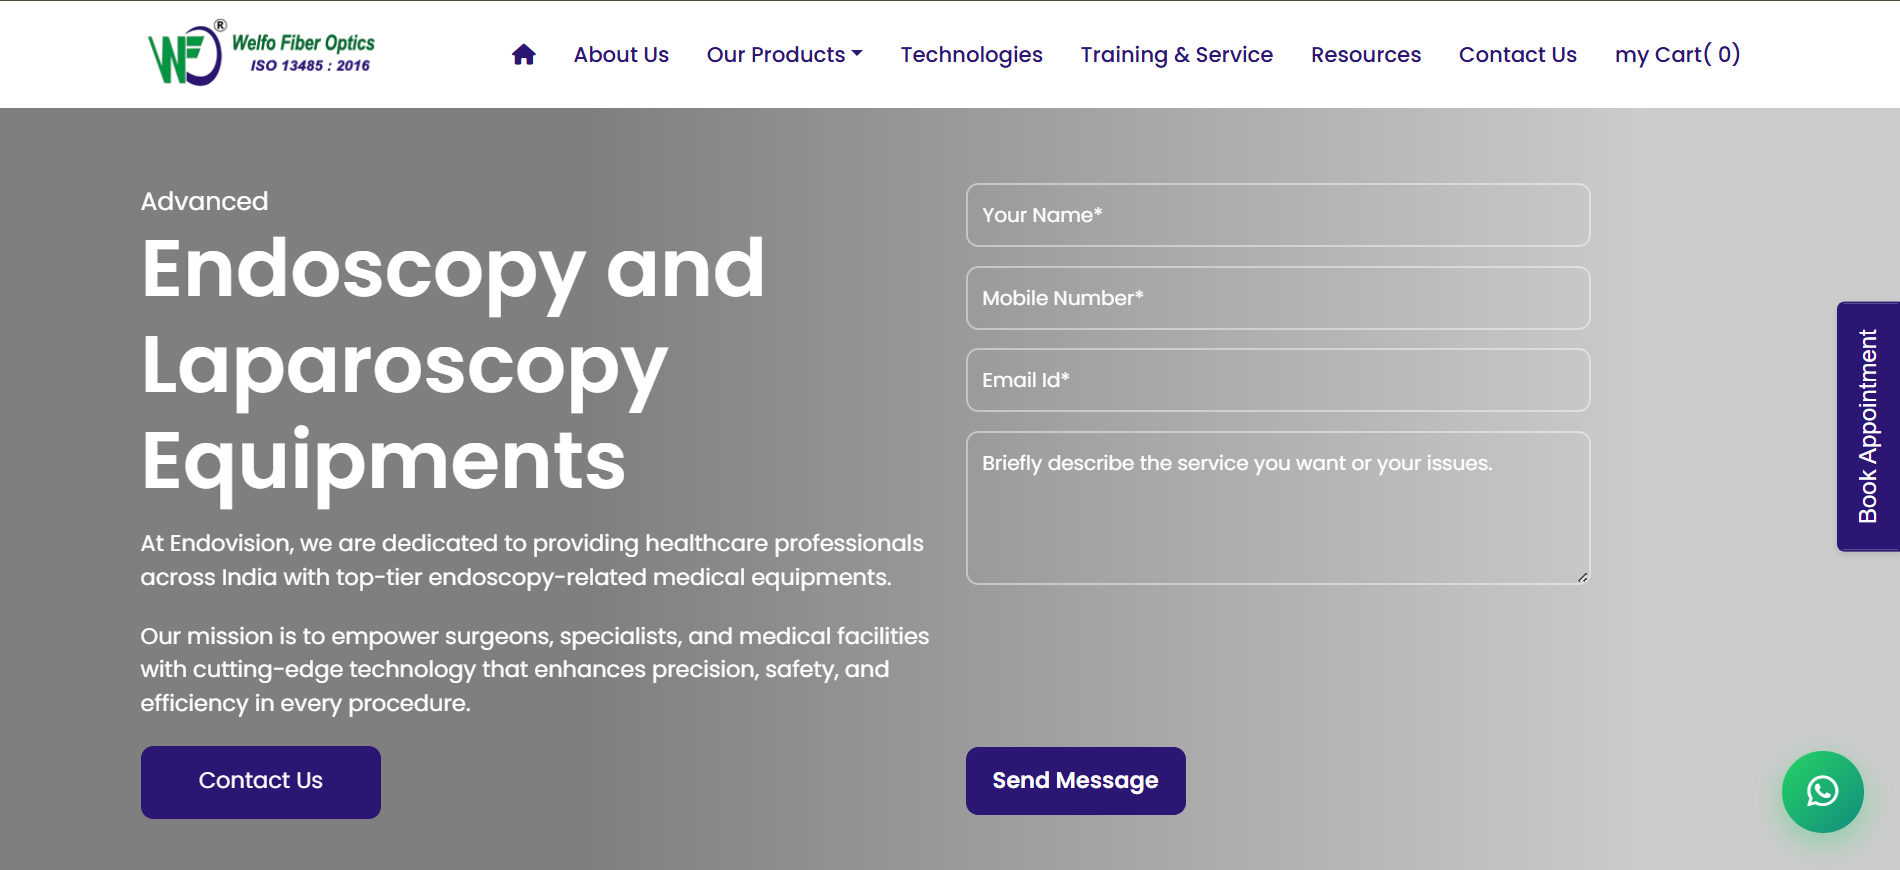Viewport: 1900px width, 870px height.
Task: Click the Welfo Fiber Optics logo
Action: pos(261,55)
